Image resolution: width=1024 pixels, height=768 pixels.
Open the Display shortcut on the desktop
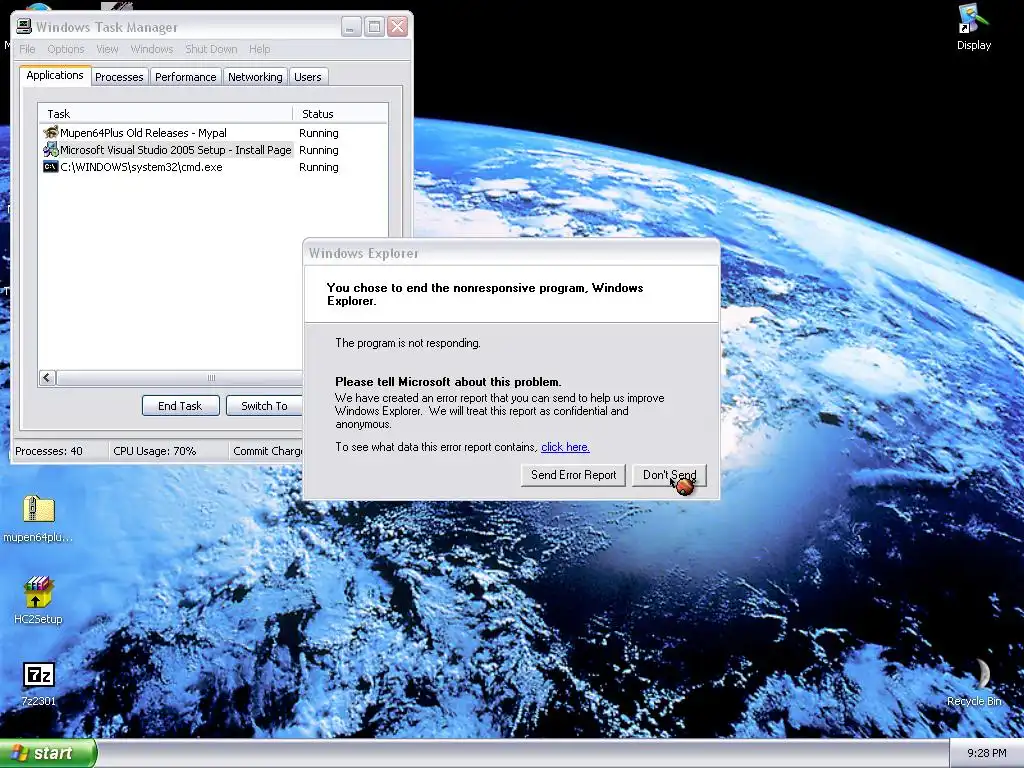click(x=973, y=27)
